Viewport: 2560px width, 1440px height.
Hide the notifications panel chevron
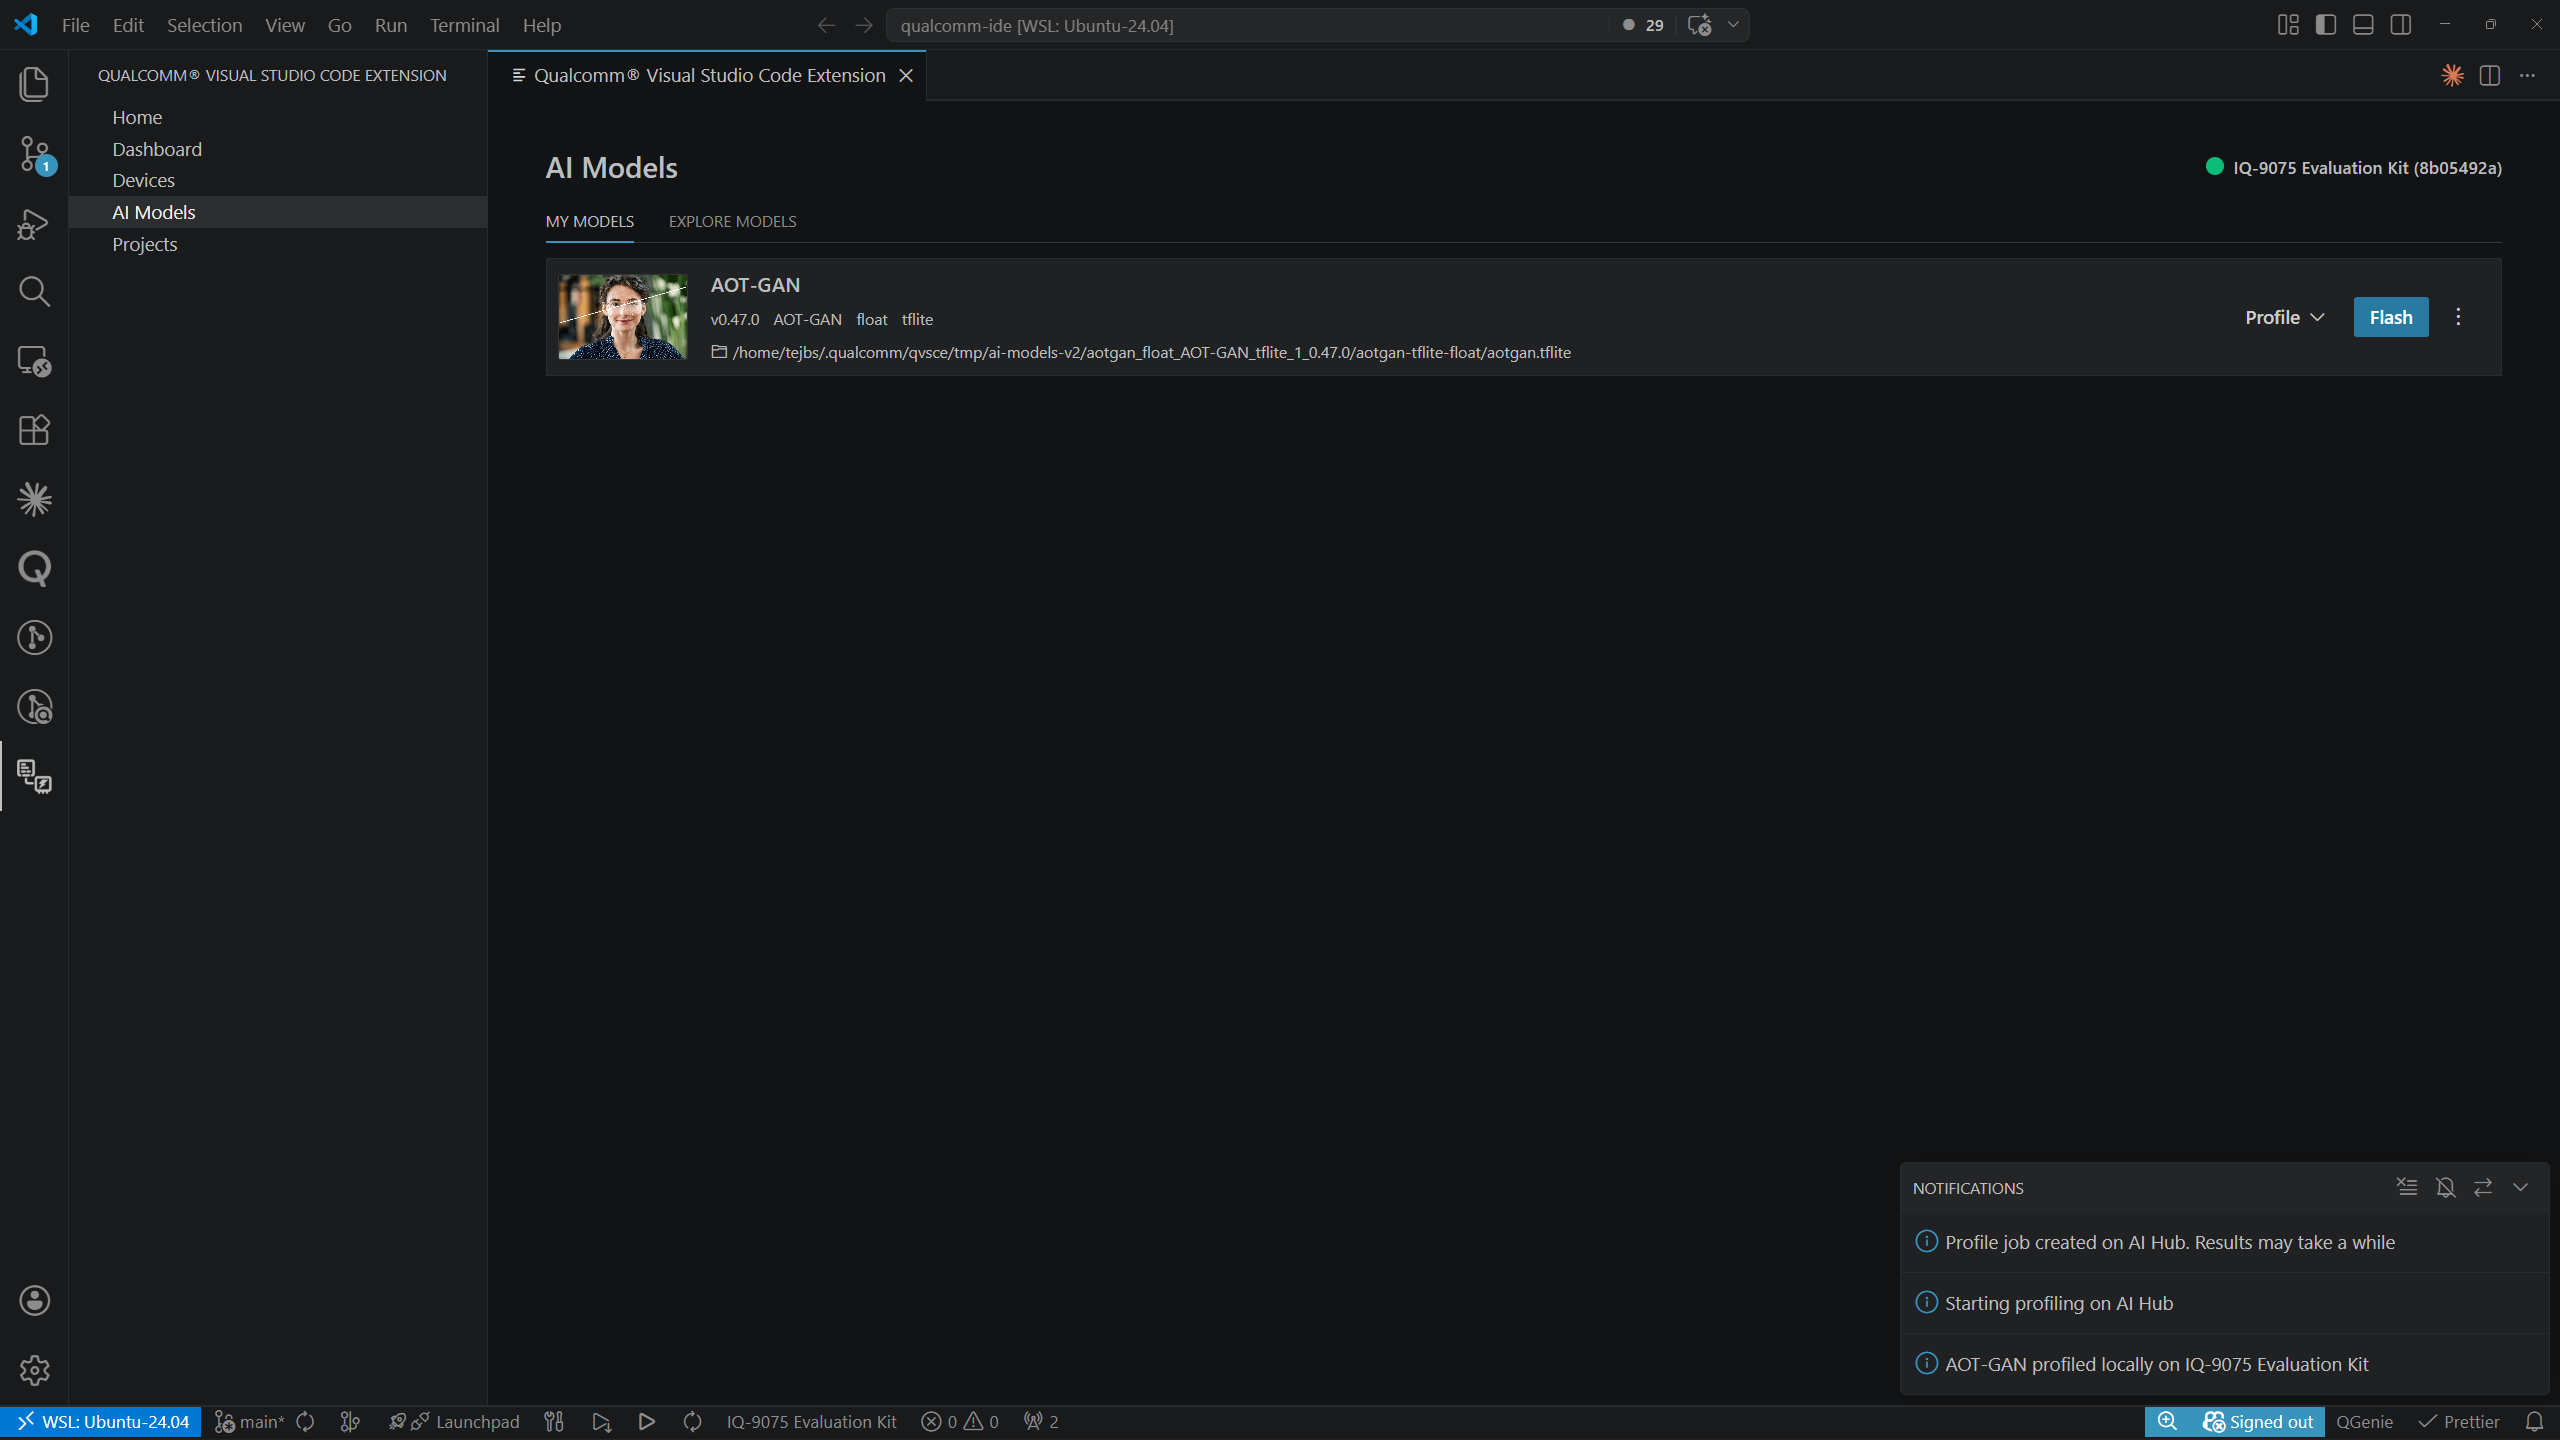(x=2520, y=1187)
